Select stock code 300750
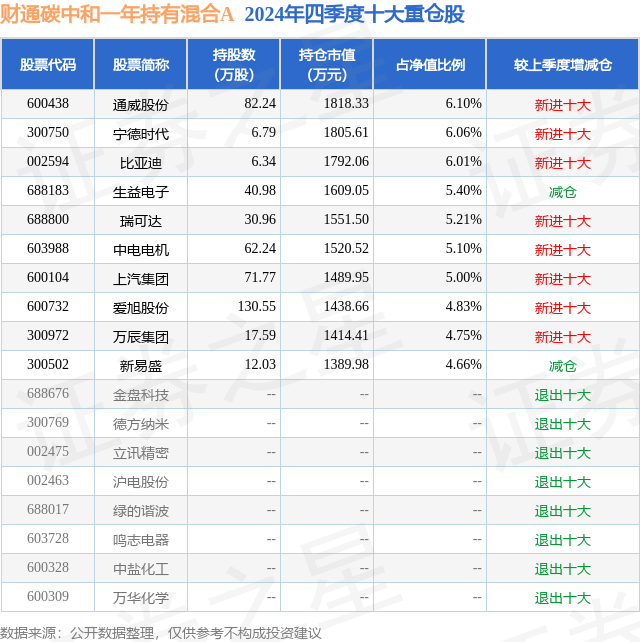The image size is (640, 642). 48,133
